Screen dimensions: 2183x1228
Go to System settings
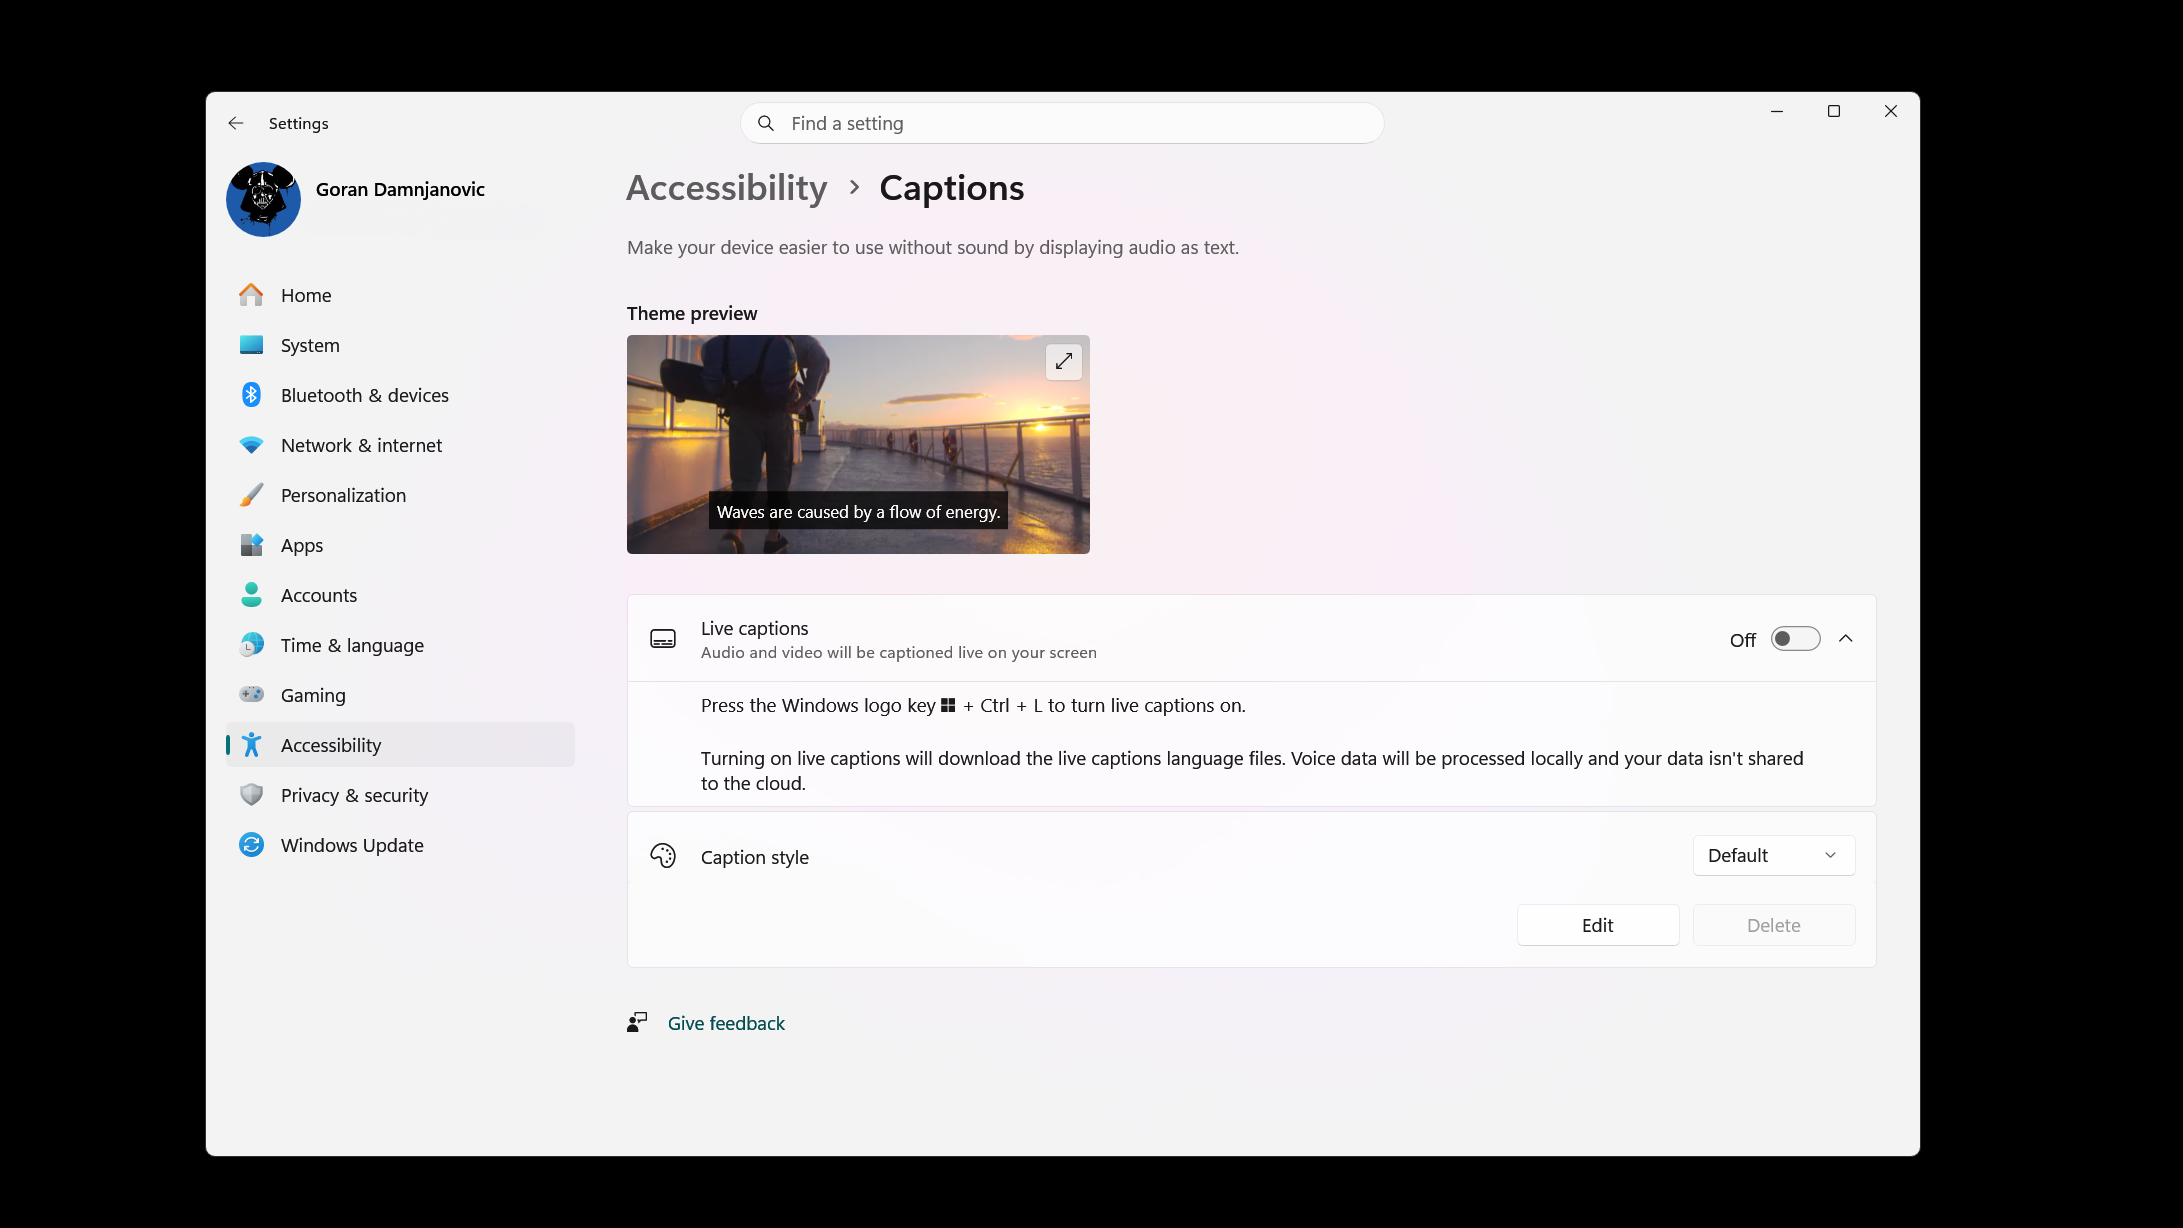tap(400, 345)
